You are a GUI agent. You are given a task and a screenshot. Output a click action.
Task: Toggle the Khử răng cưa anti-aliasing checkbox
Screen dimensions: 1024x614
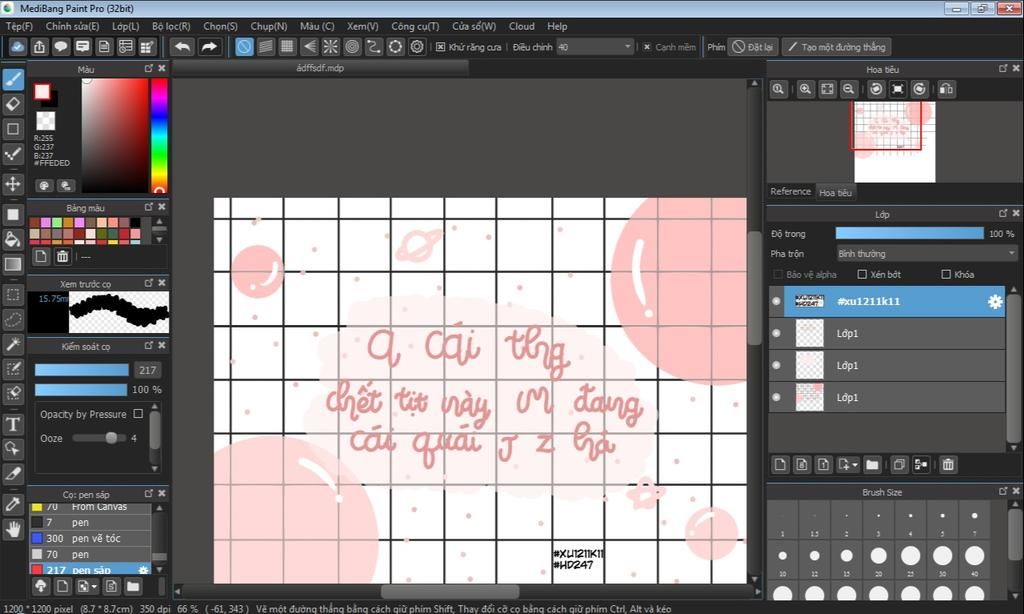[x=440, y=47]
